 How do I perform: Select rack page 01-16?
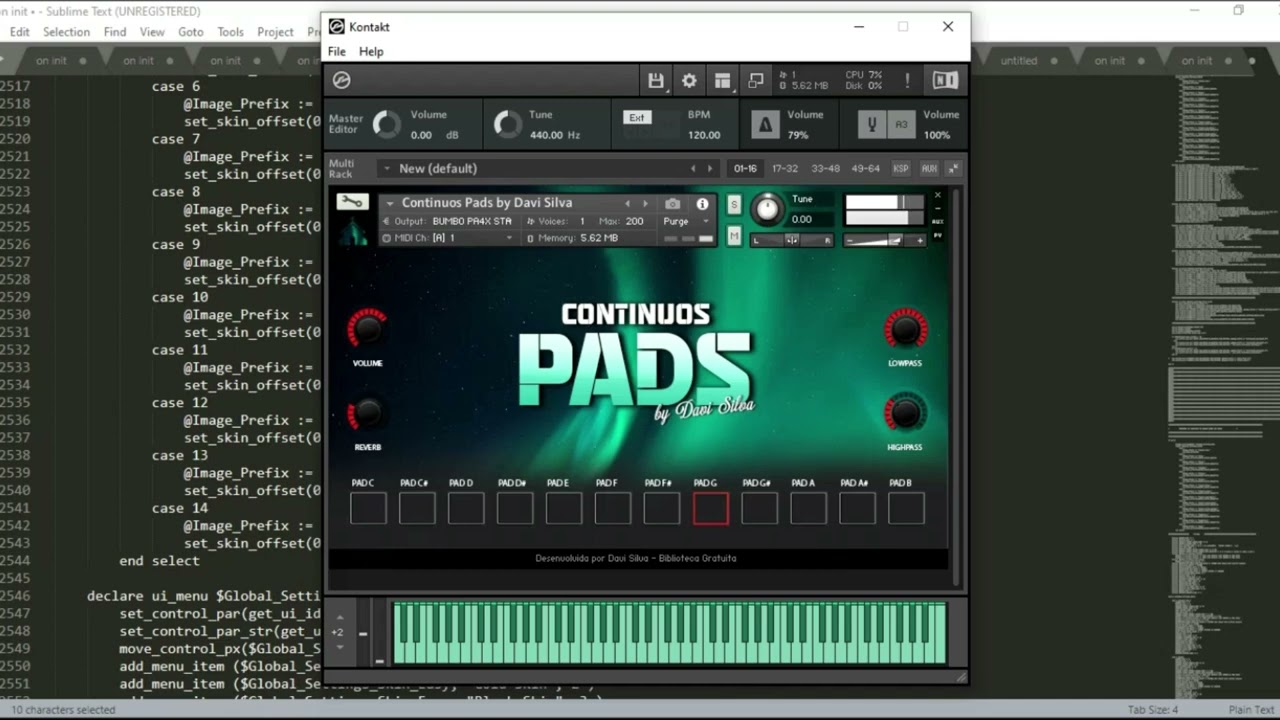(x=746, y=169)
